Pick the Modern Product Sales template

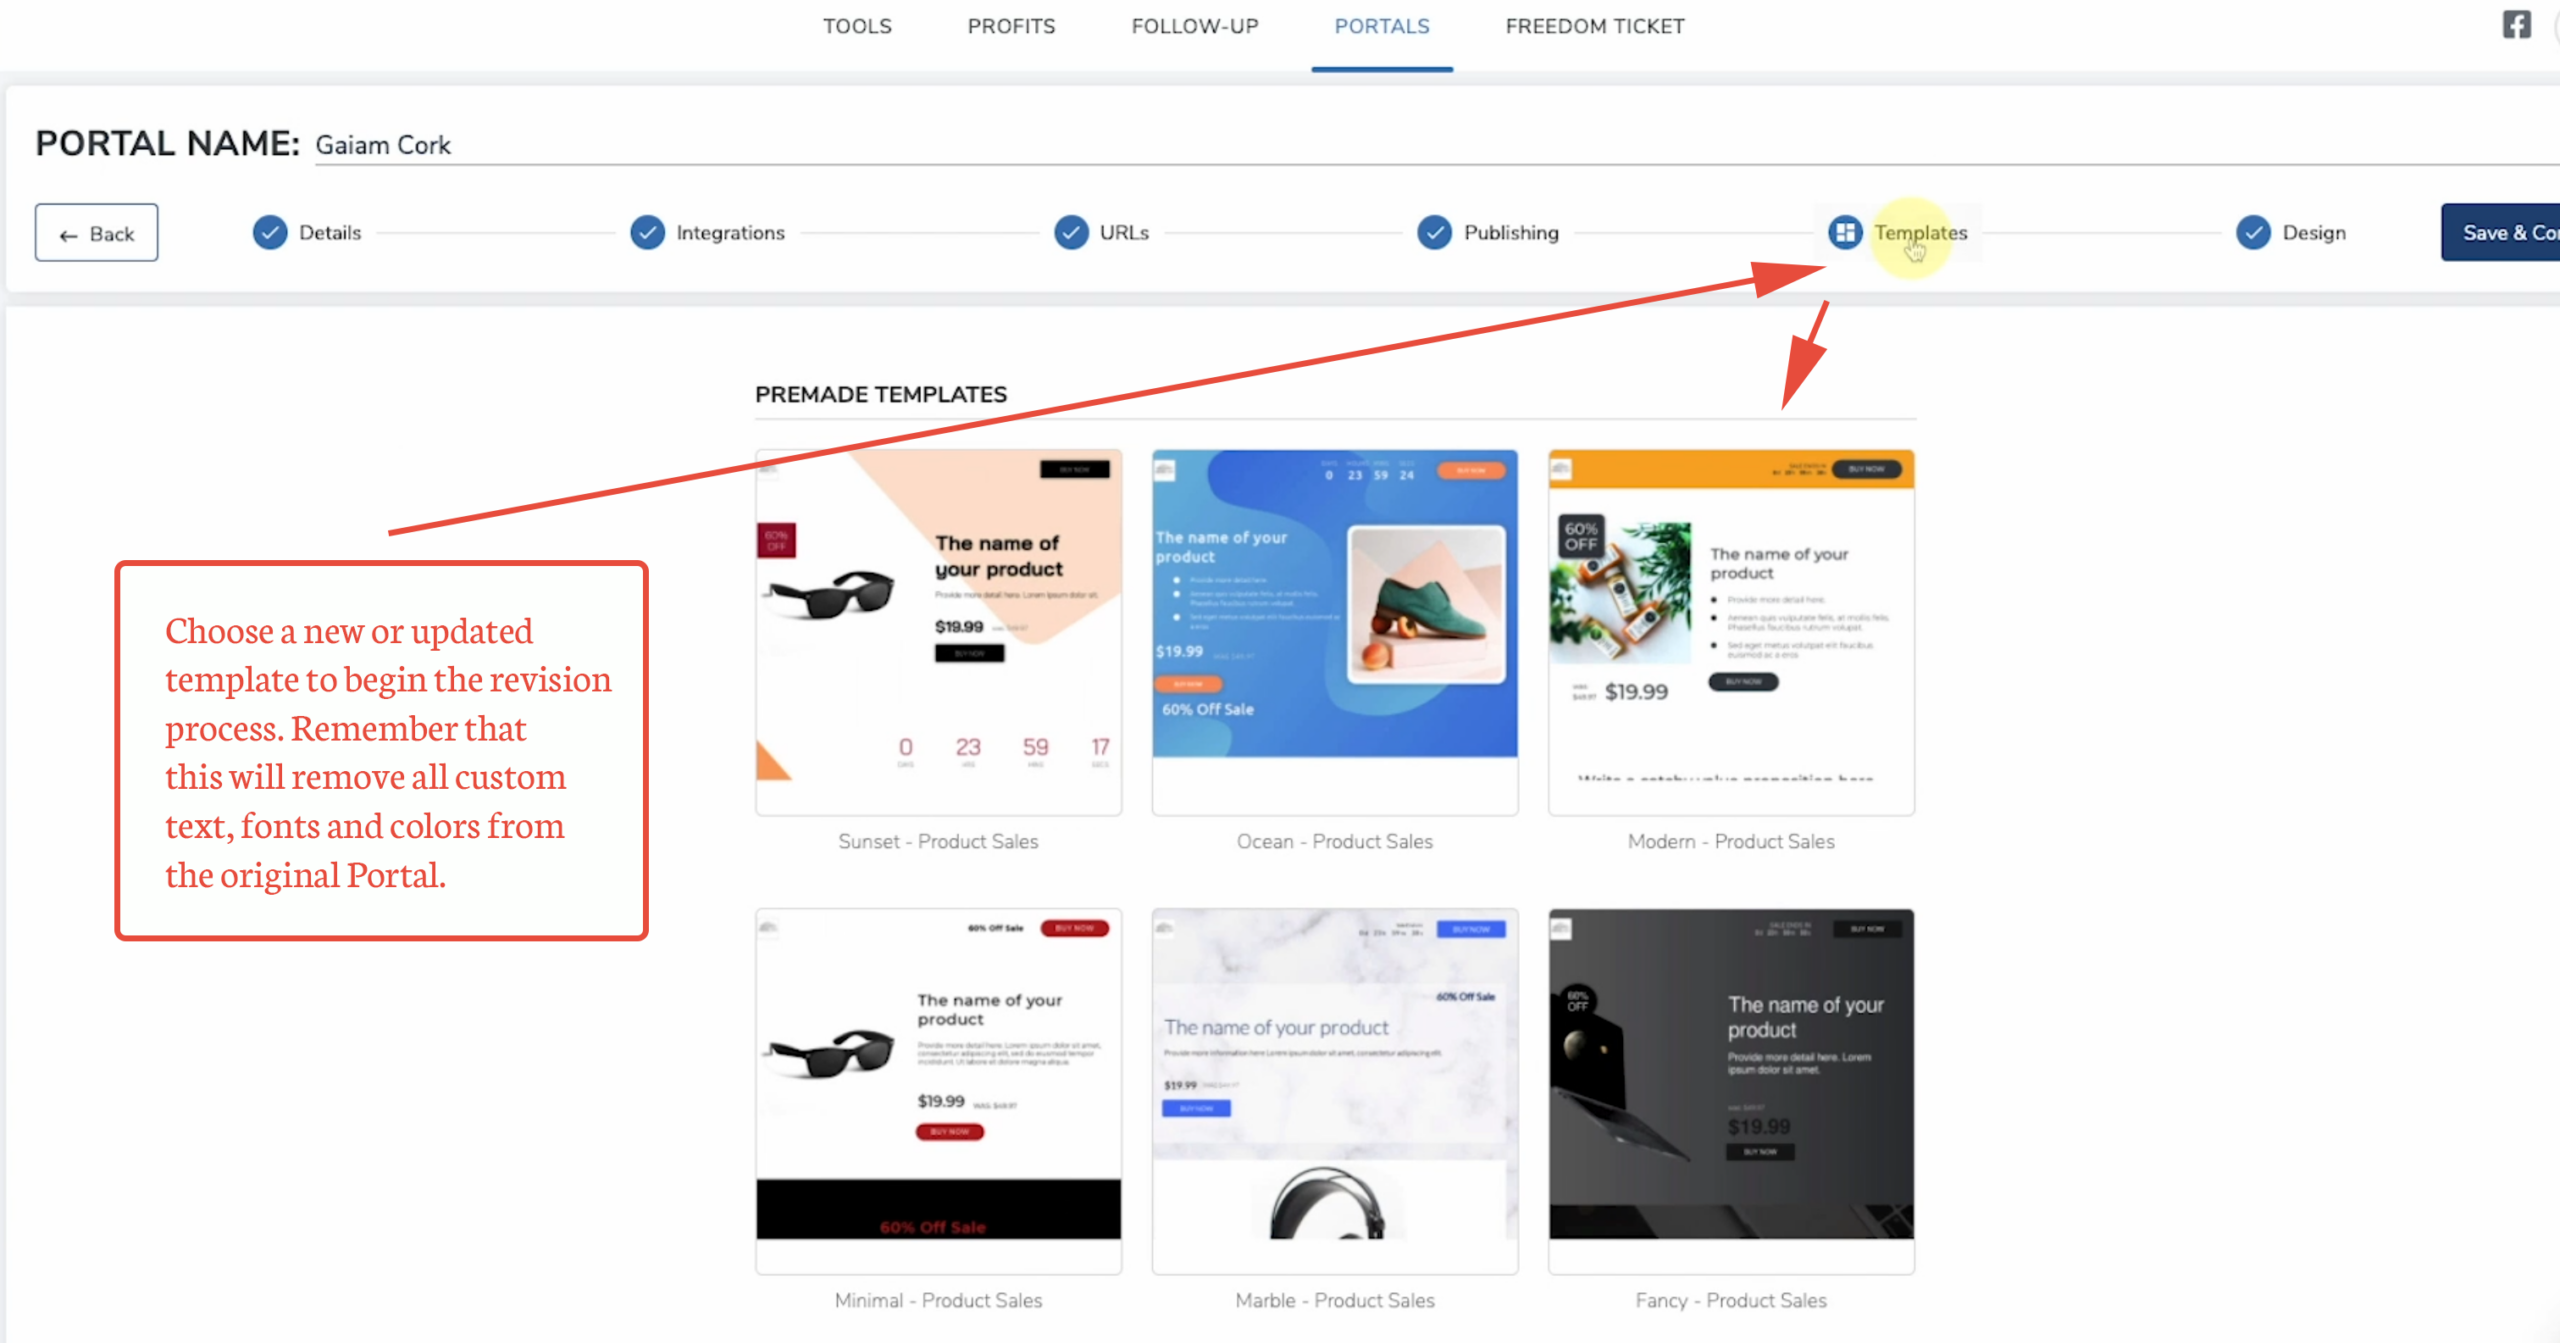(1731, 632)
